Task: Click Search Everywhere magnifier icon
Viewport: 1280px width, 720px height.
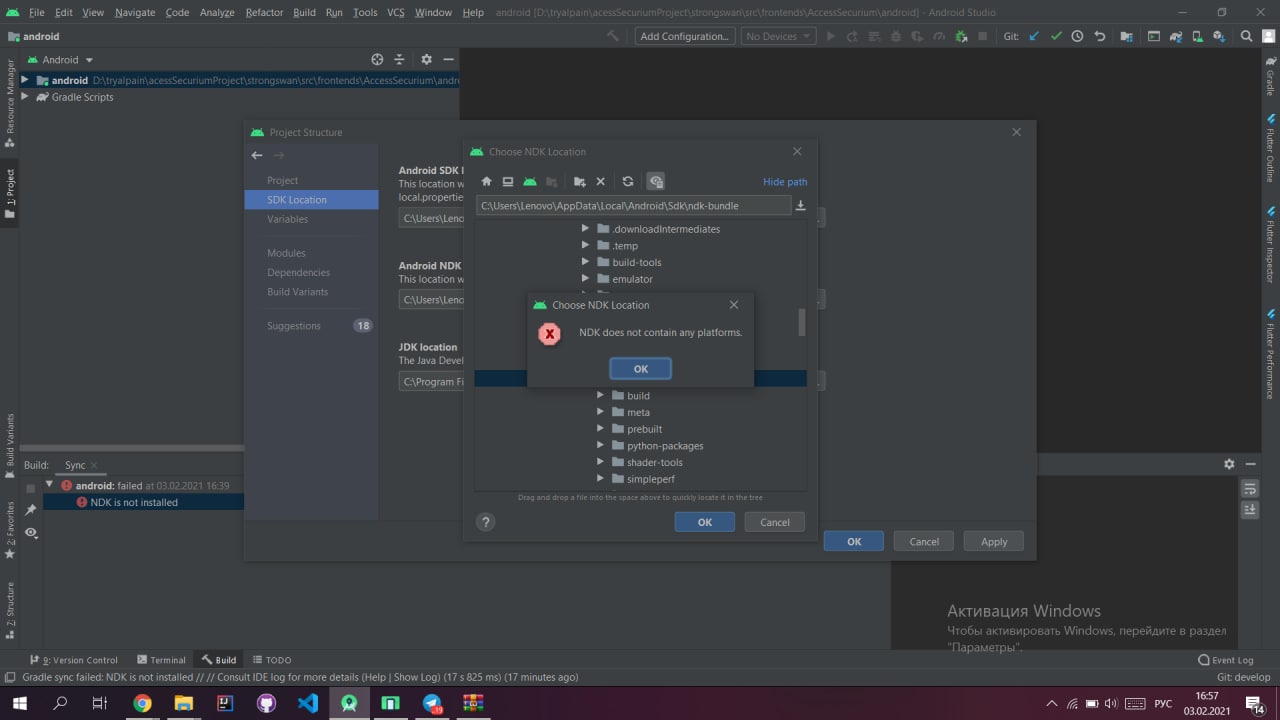Action: pos(1246,36)
